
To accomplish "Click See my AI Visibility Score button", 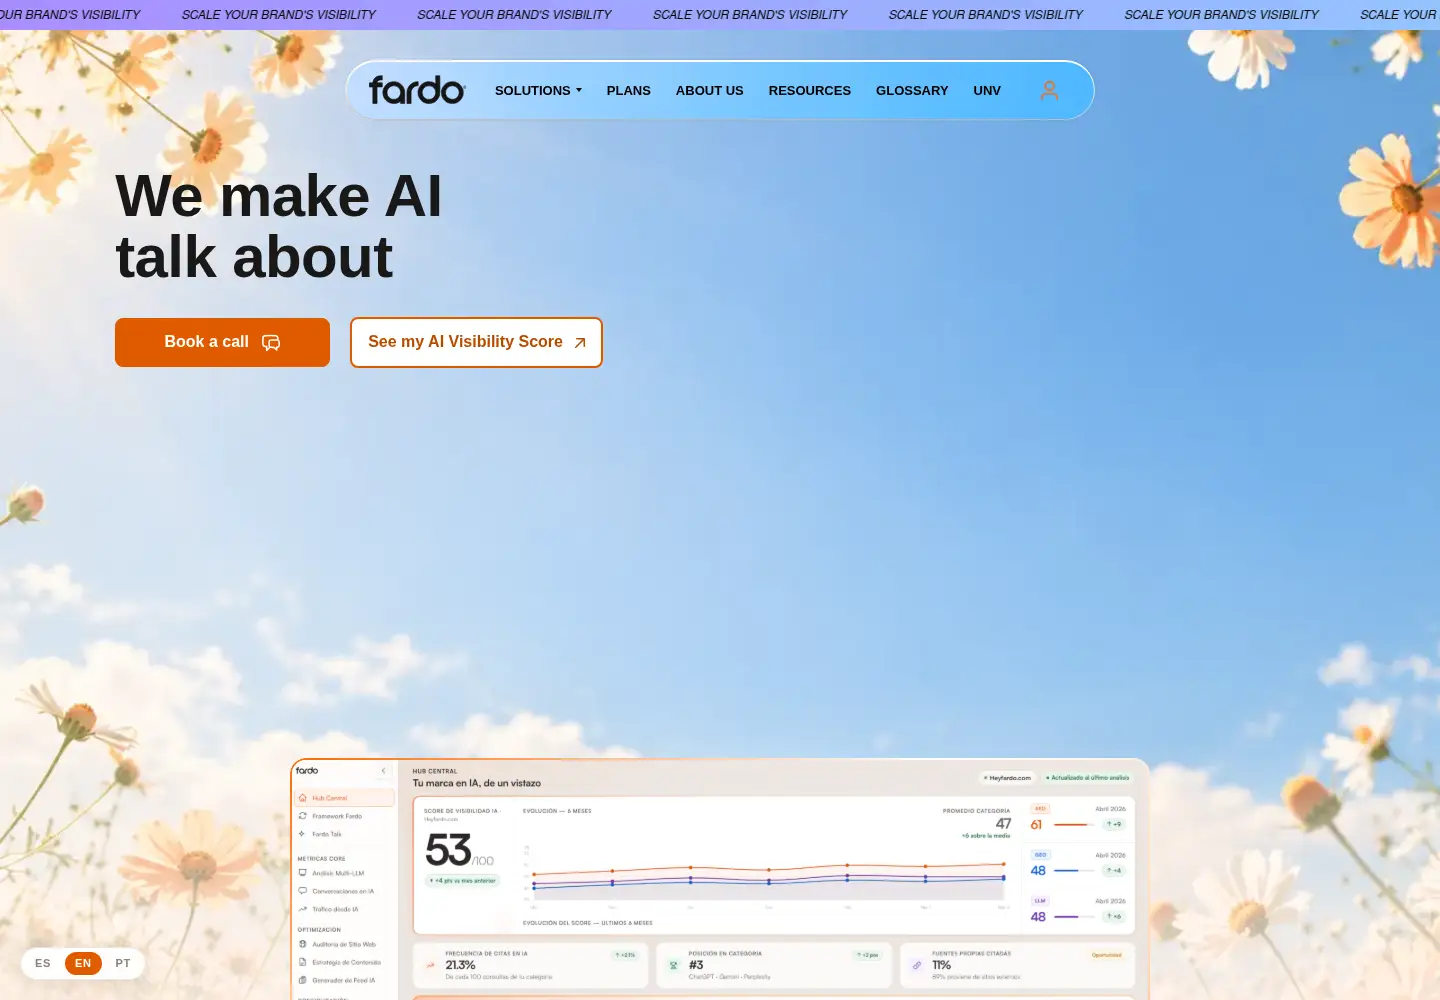I will 476,342.
